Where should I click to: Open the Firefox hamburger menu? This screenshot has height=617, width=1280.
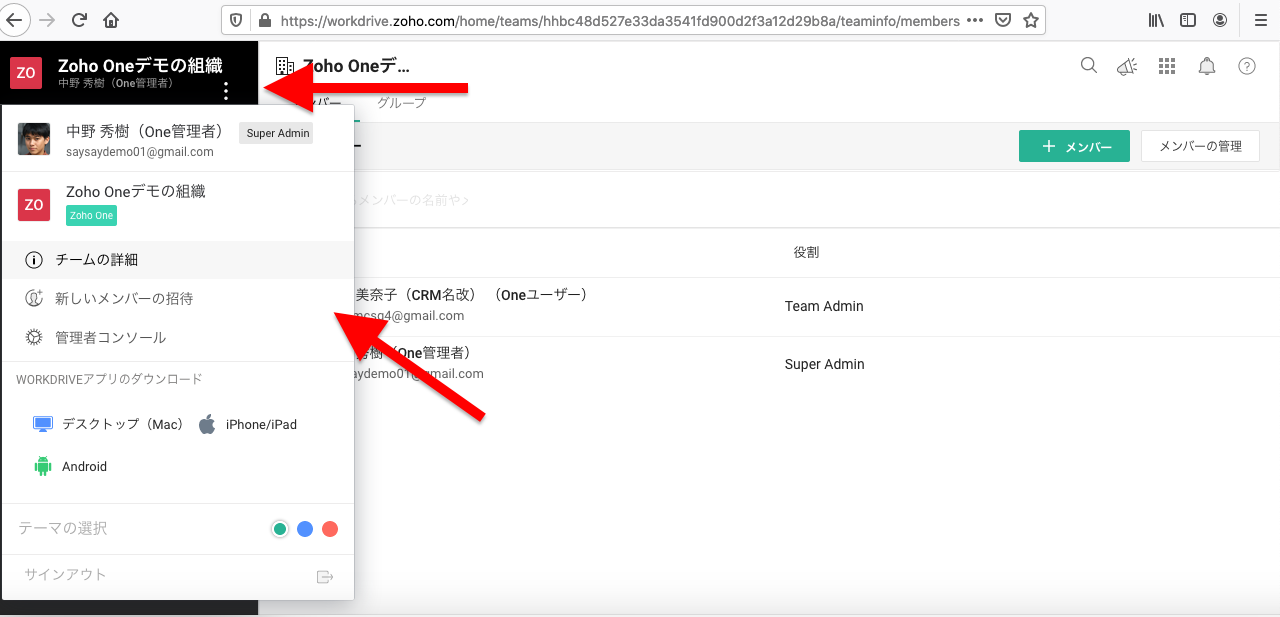1259,20
